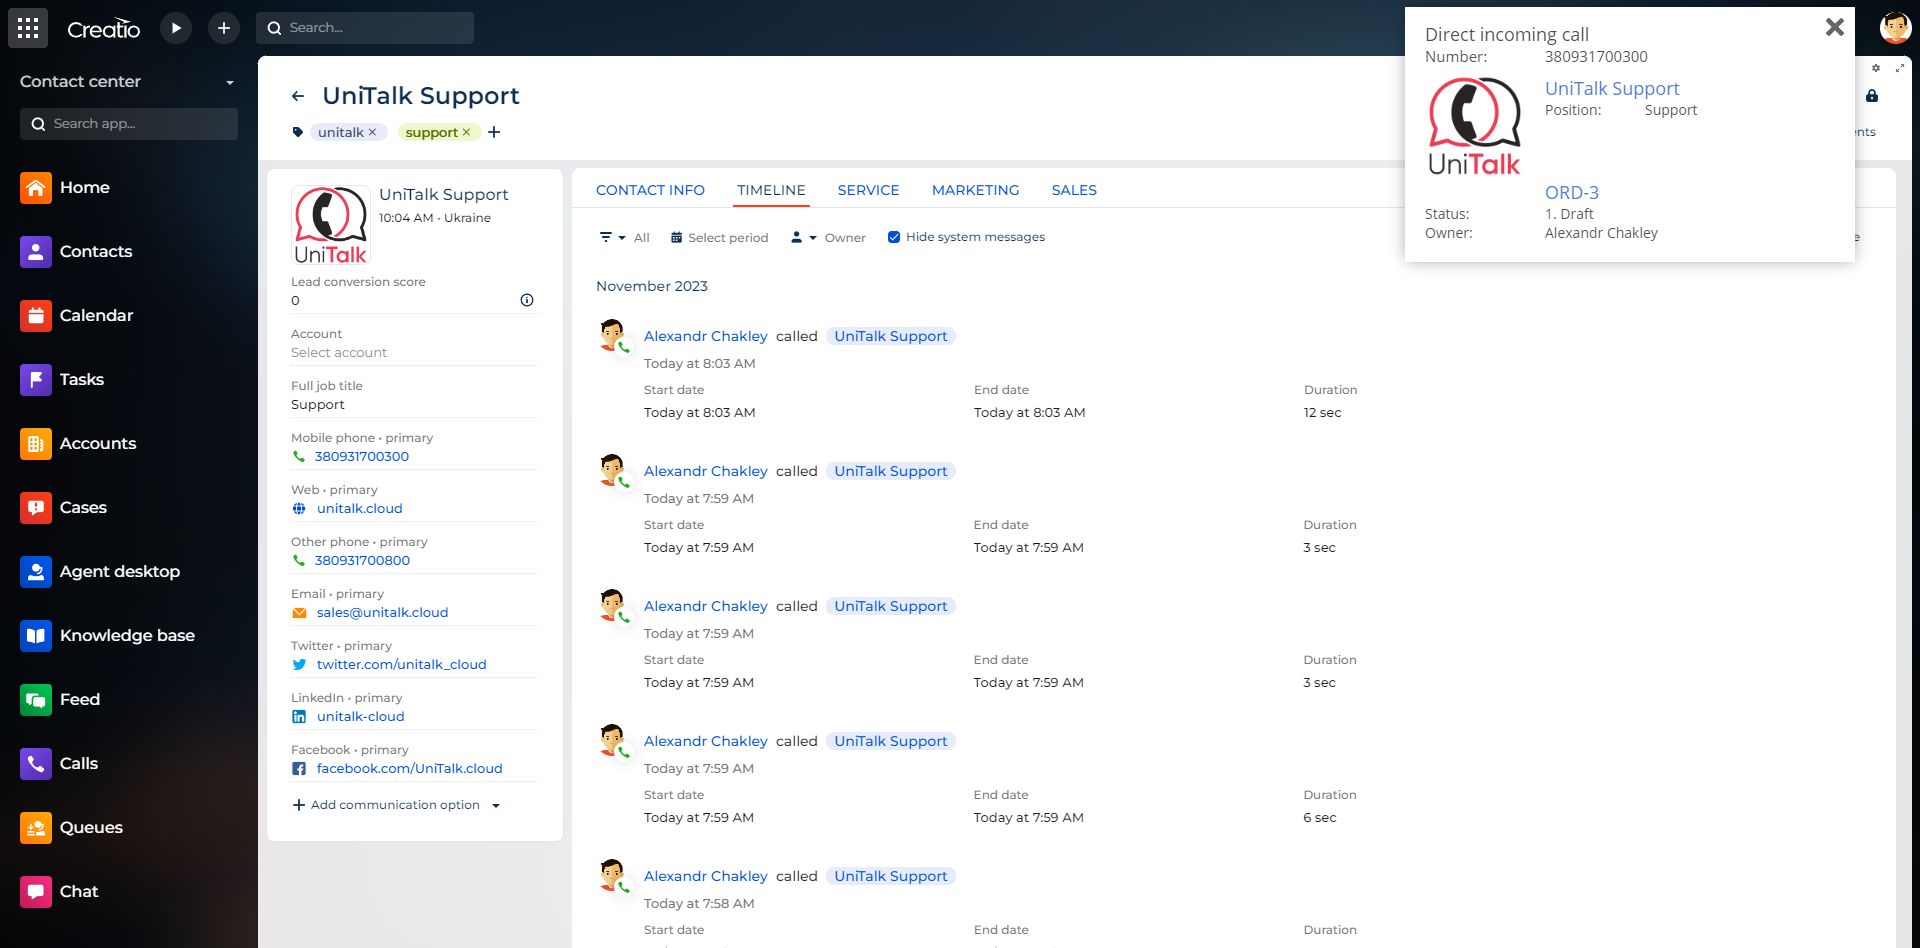Switch to the Marketing tab

pyautogui.click(x=975, y=190)
